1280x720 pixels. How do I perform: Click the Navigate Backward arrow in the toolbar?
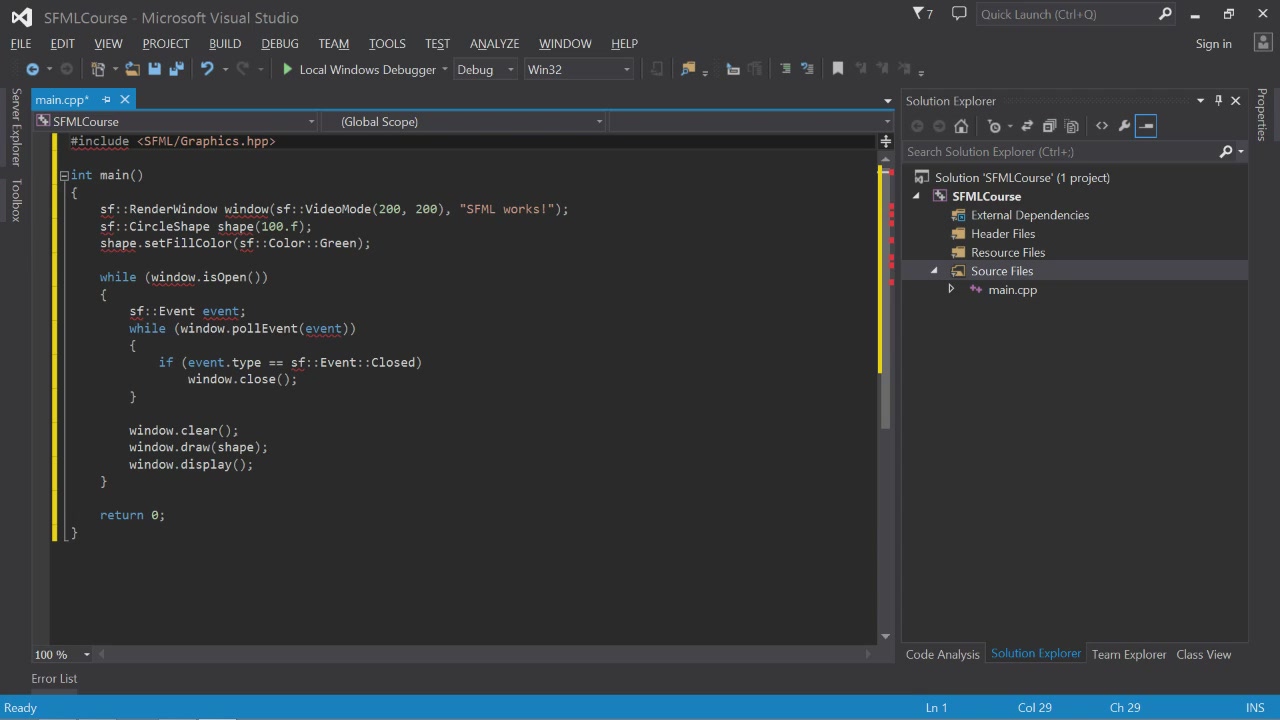click(x=32, y=69)
